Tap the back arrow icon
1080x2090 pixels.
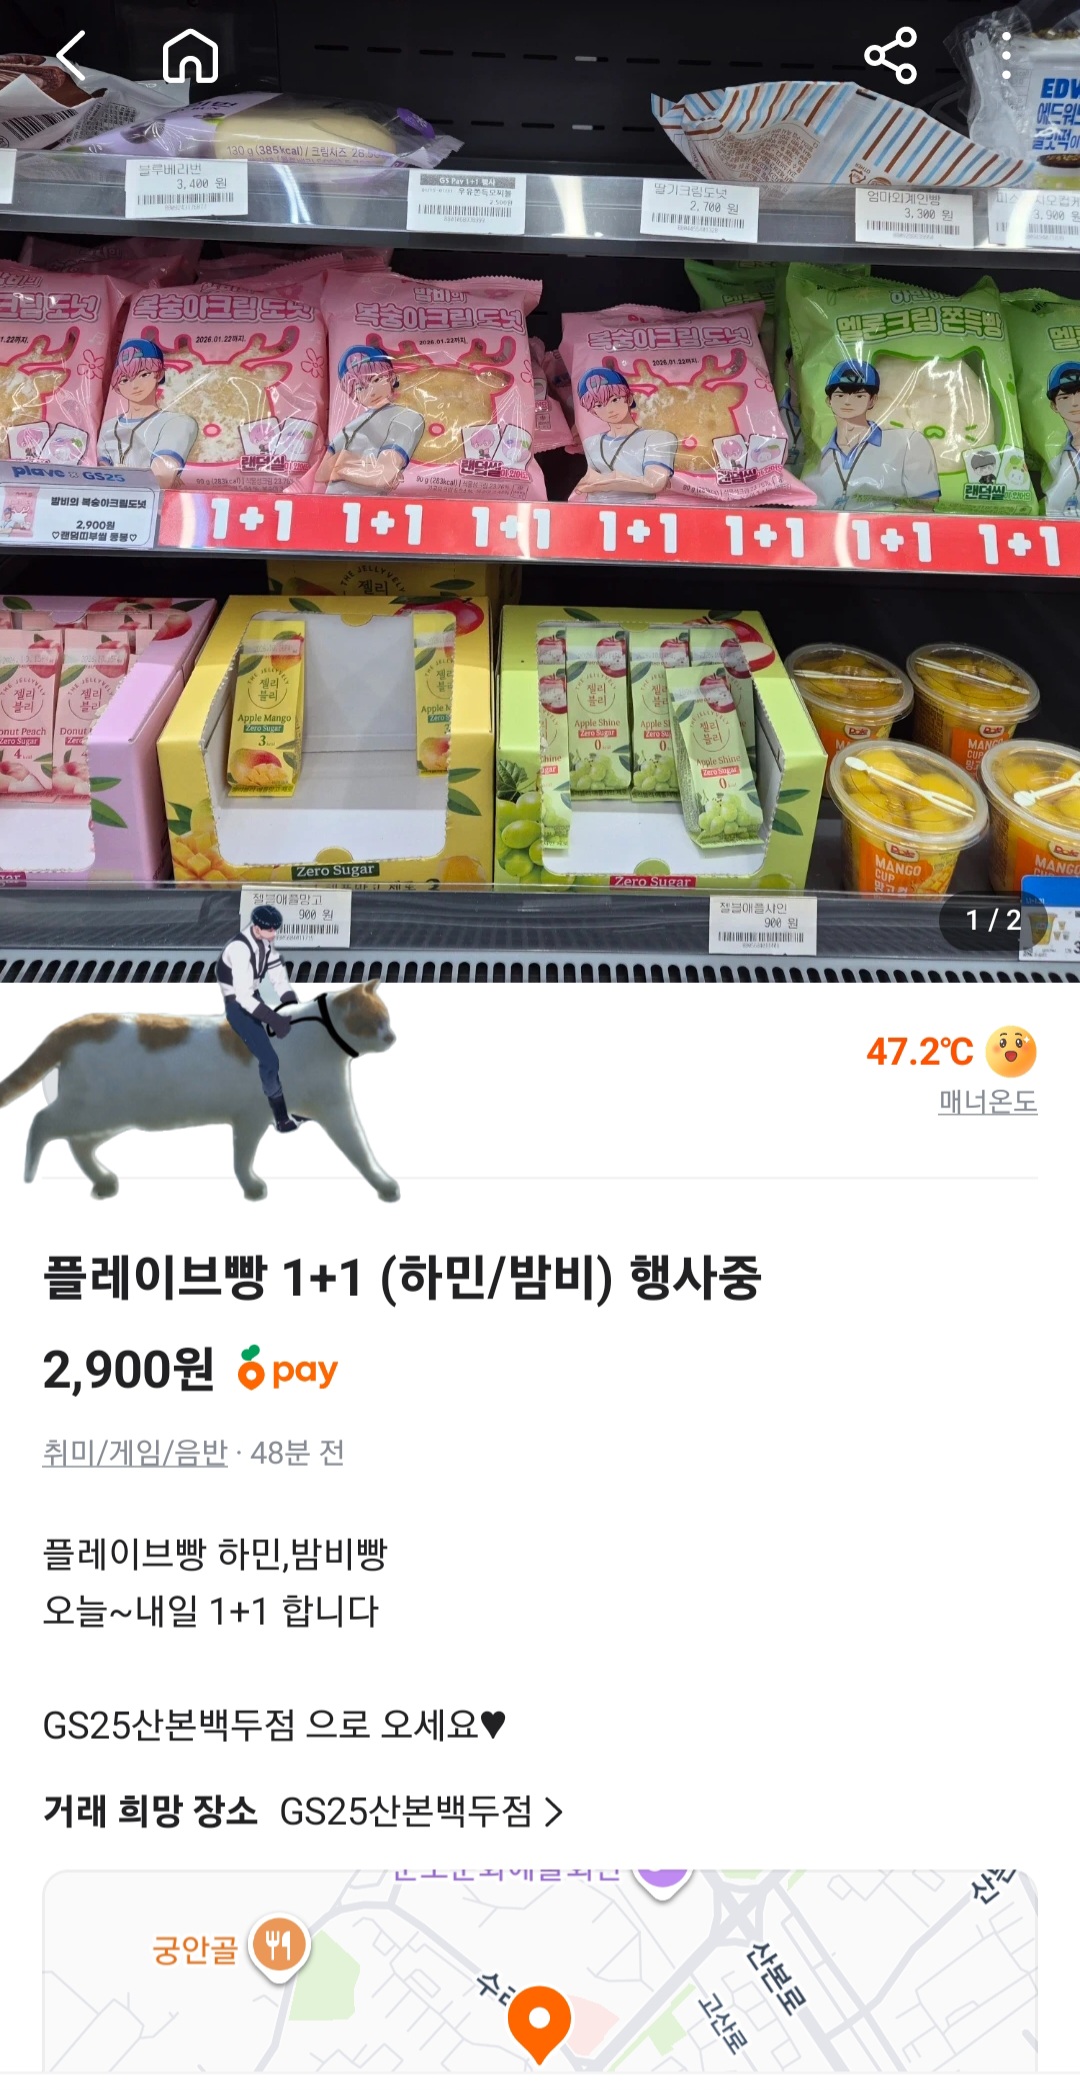tap(72, 55)
